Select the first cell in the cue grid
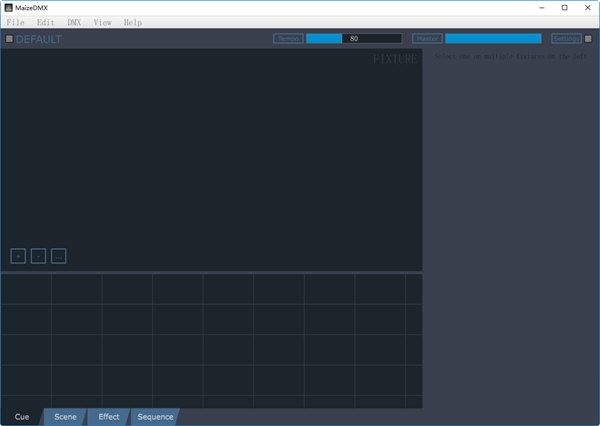 coord(26,289)
